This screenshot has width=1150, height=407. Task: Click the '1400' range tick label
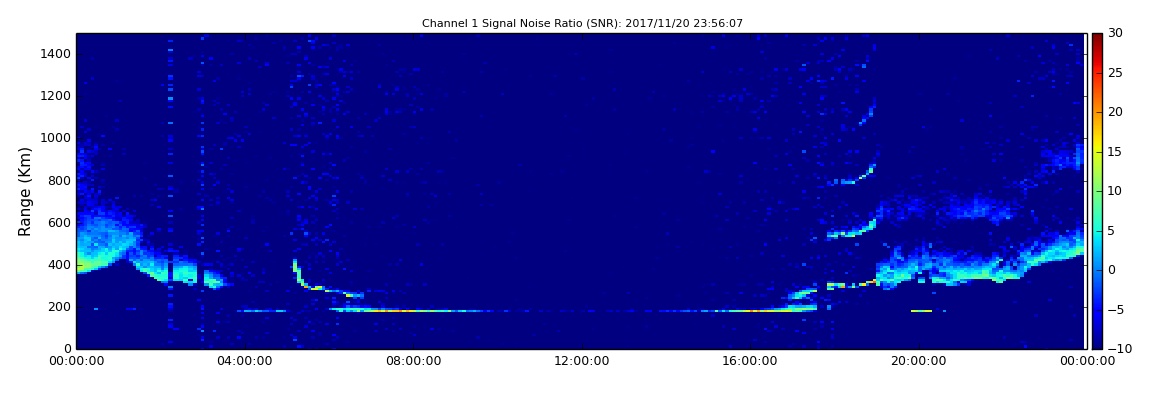point(56,54)
